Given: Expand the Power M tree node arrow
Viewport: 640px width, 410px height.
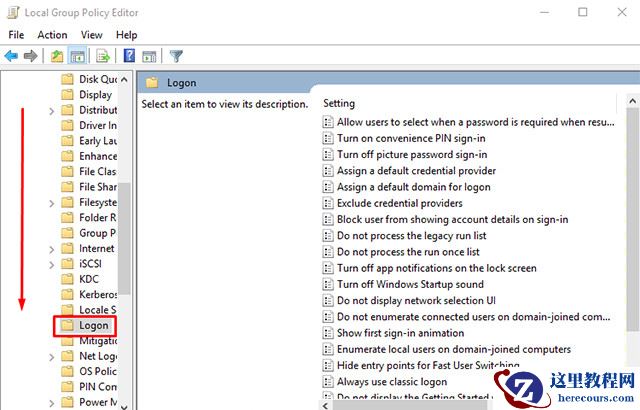Looking at the screenshot, I should point(51,403).
